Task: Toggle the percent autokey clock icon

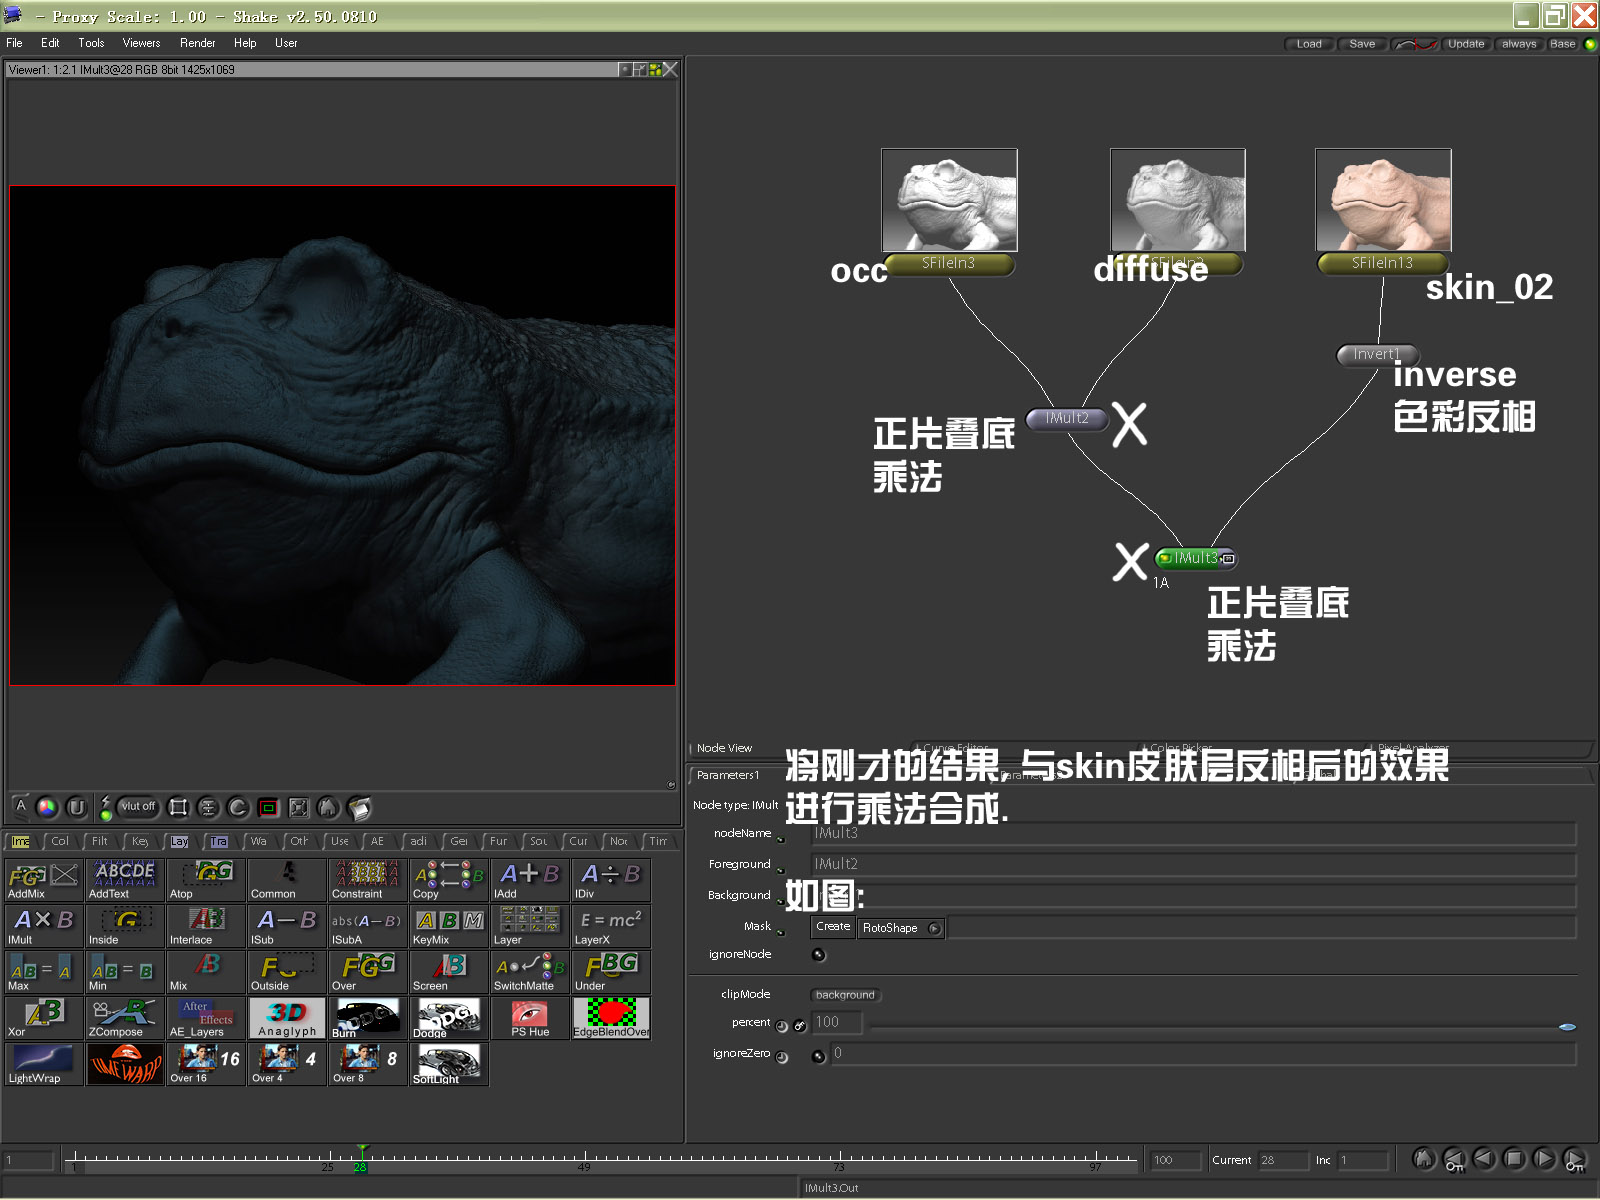Action: (782, 1026)
